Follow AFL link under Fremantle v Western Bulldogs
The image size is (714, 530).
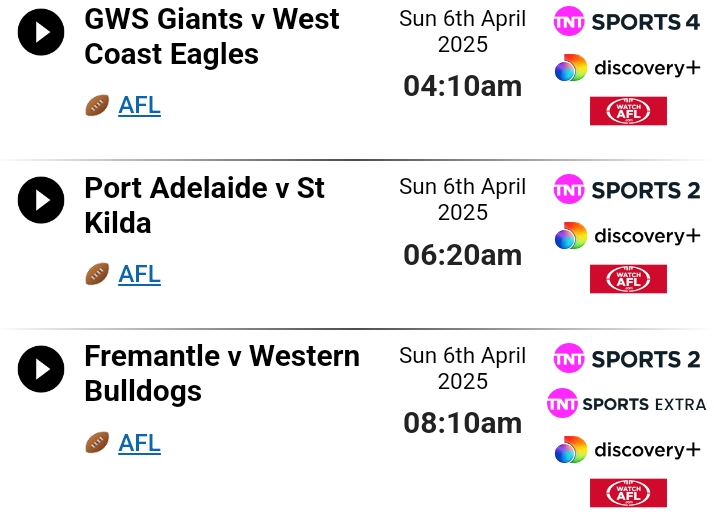coord(139,443)
